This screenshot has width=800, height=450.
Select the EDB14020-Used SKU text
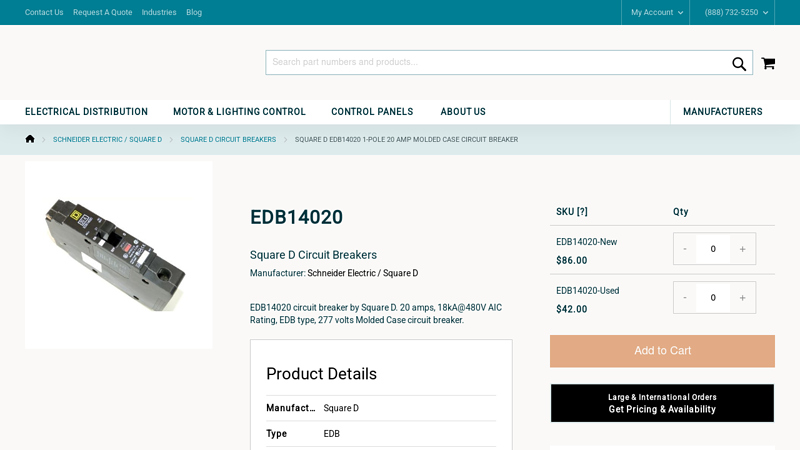tap(587, 290)
